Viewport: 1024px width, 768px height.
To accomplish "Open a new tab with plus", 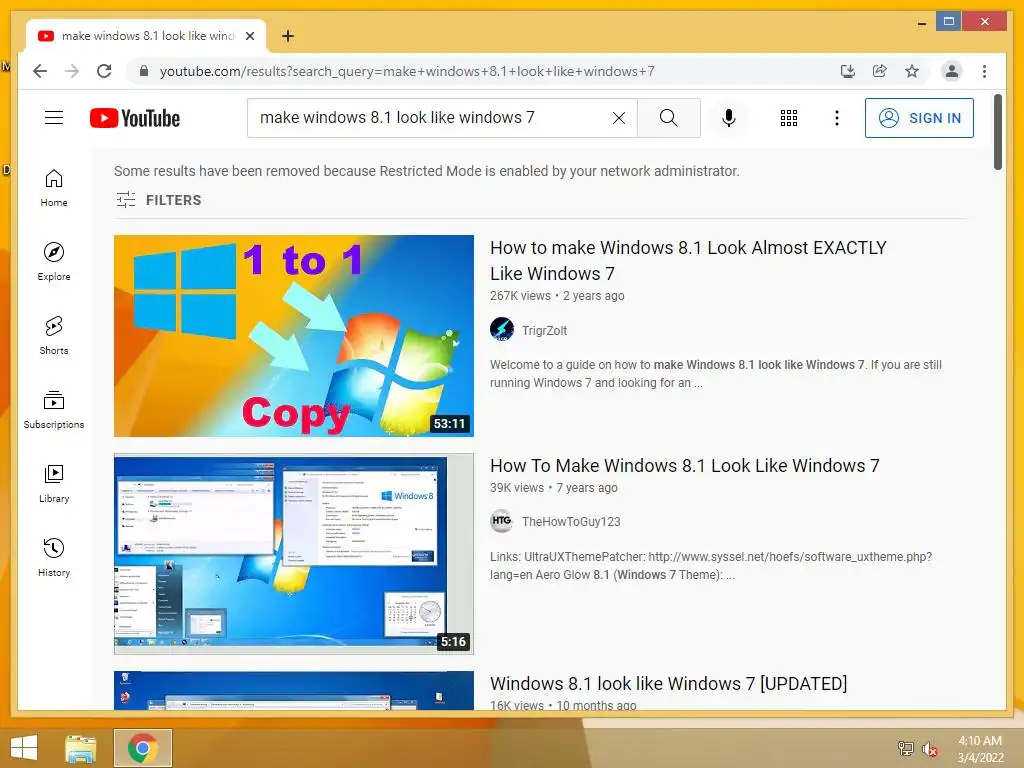I will pyautogui.click(x=287, y=36).
